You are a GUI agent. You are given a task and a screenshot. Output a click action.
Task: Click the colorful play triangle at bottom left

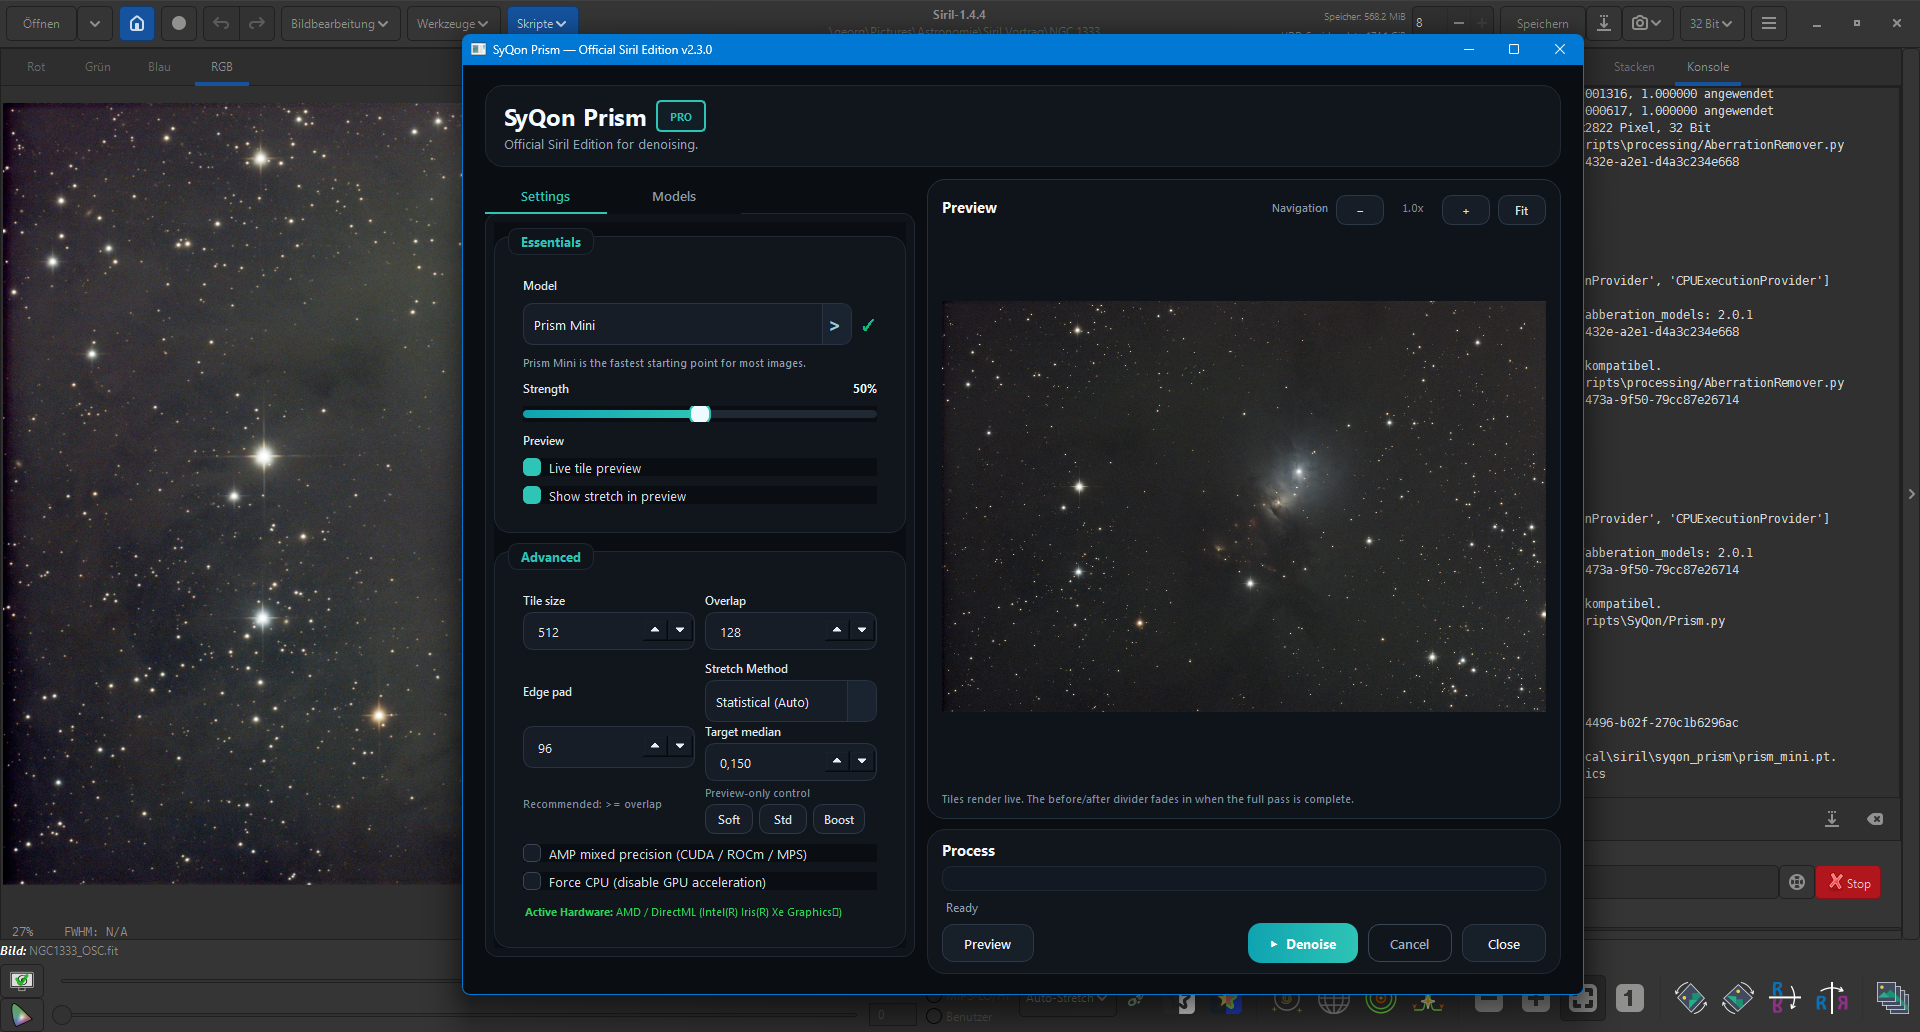coord(21,1015)
